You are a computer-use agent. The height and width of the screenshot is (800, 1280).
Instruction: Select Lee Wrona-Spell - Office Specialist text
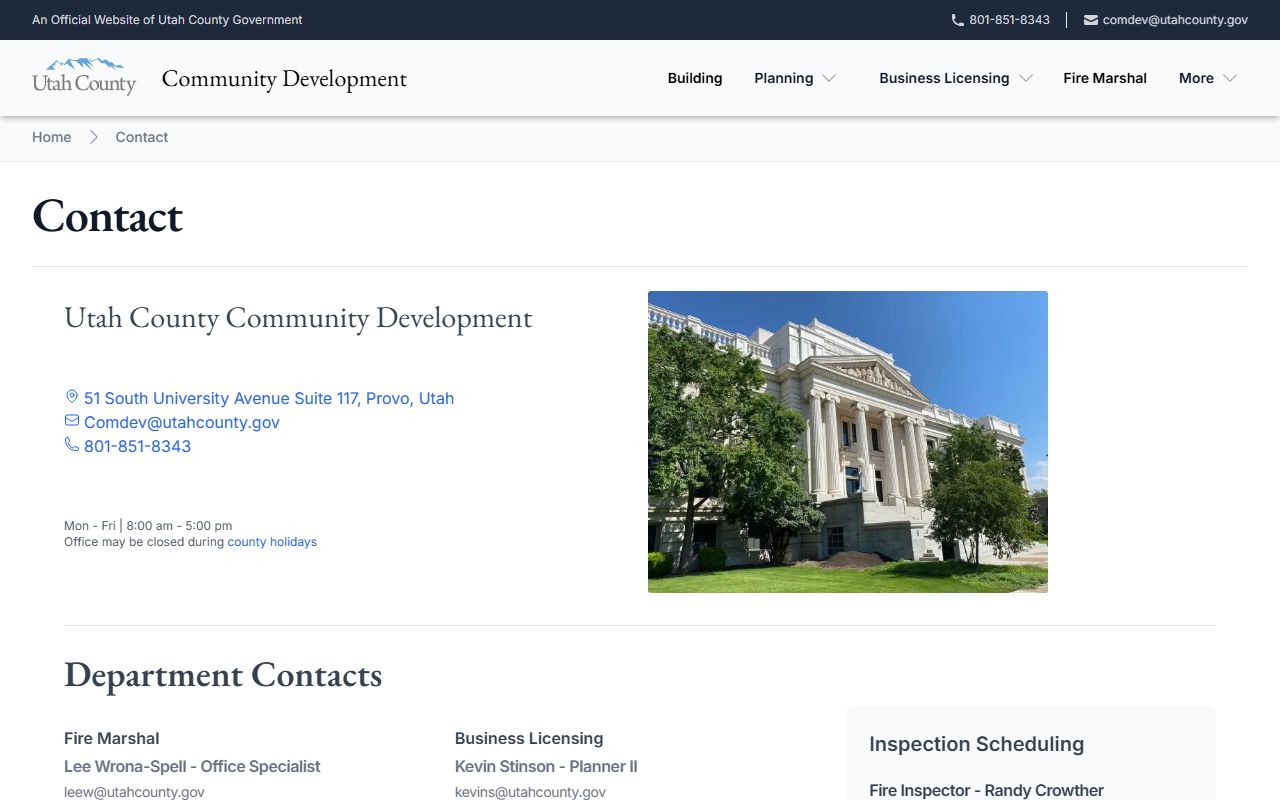[192, 767]
